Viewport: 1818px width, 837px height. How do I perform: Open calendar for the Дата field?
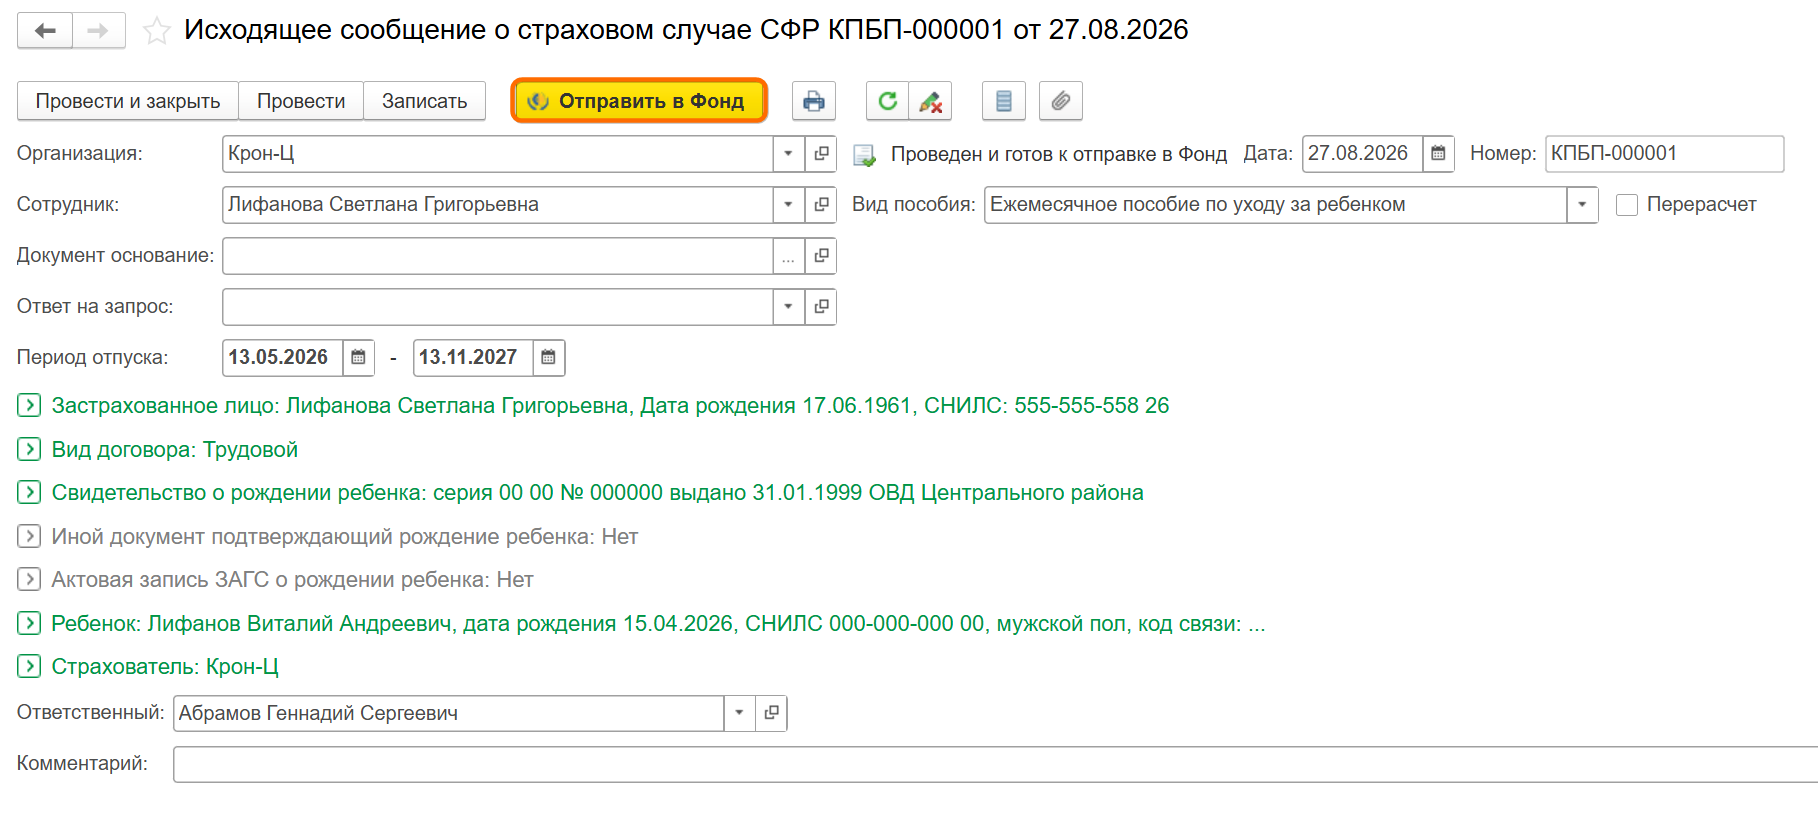pyautogui.click(x=1438, y=154)
